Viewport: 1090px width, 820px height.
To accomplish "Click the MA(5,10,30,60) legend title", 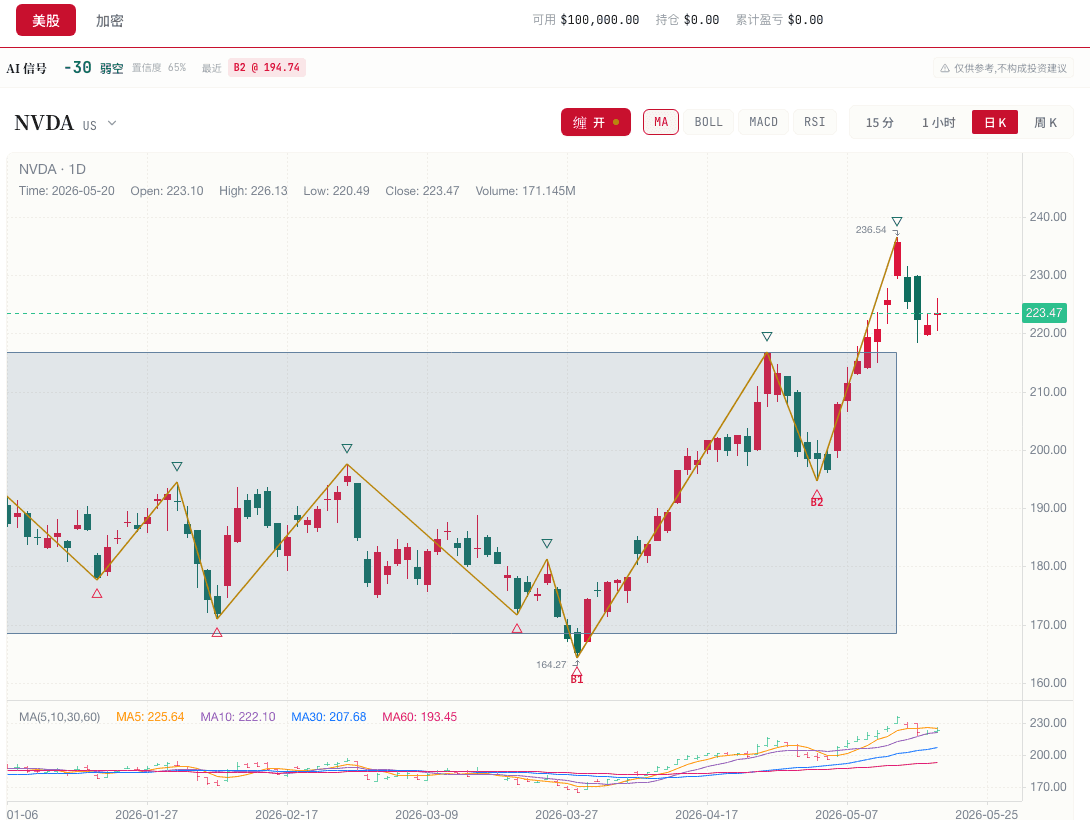I will point(60,716).
